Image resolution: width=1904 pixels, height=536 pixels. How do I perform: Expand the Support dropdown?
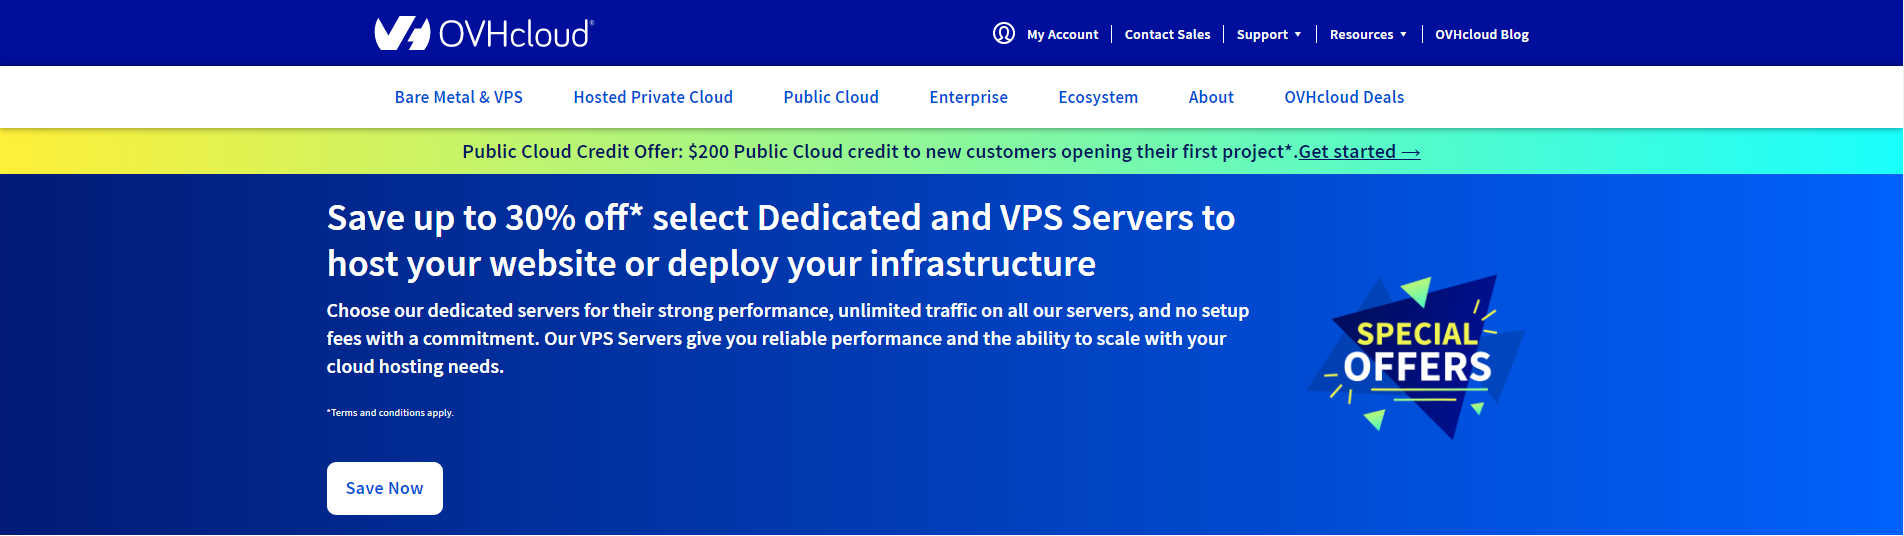pos(1269,34)
